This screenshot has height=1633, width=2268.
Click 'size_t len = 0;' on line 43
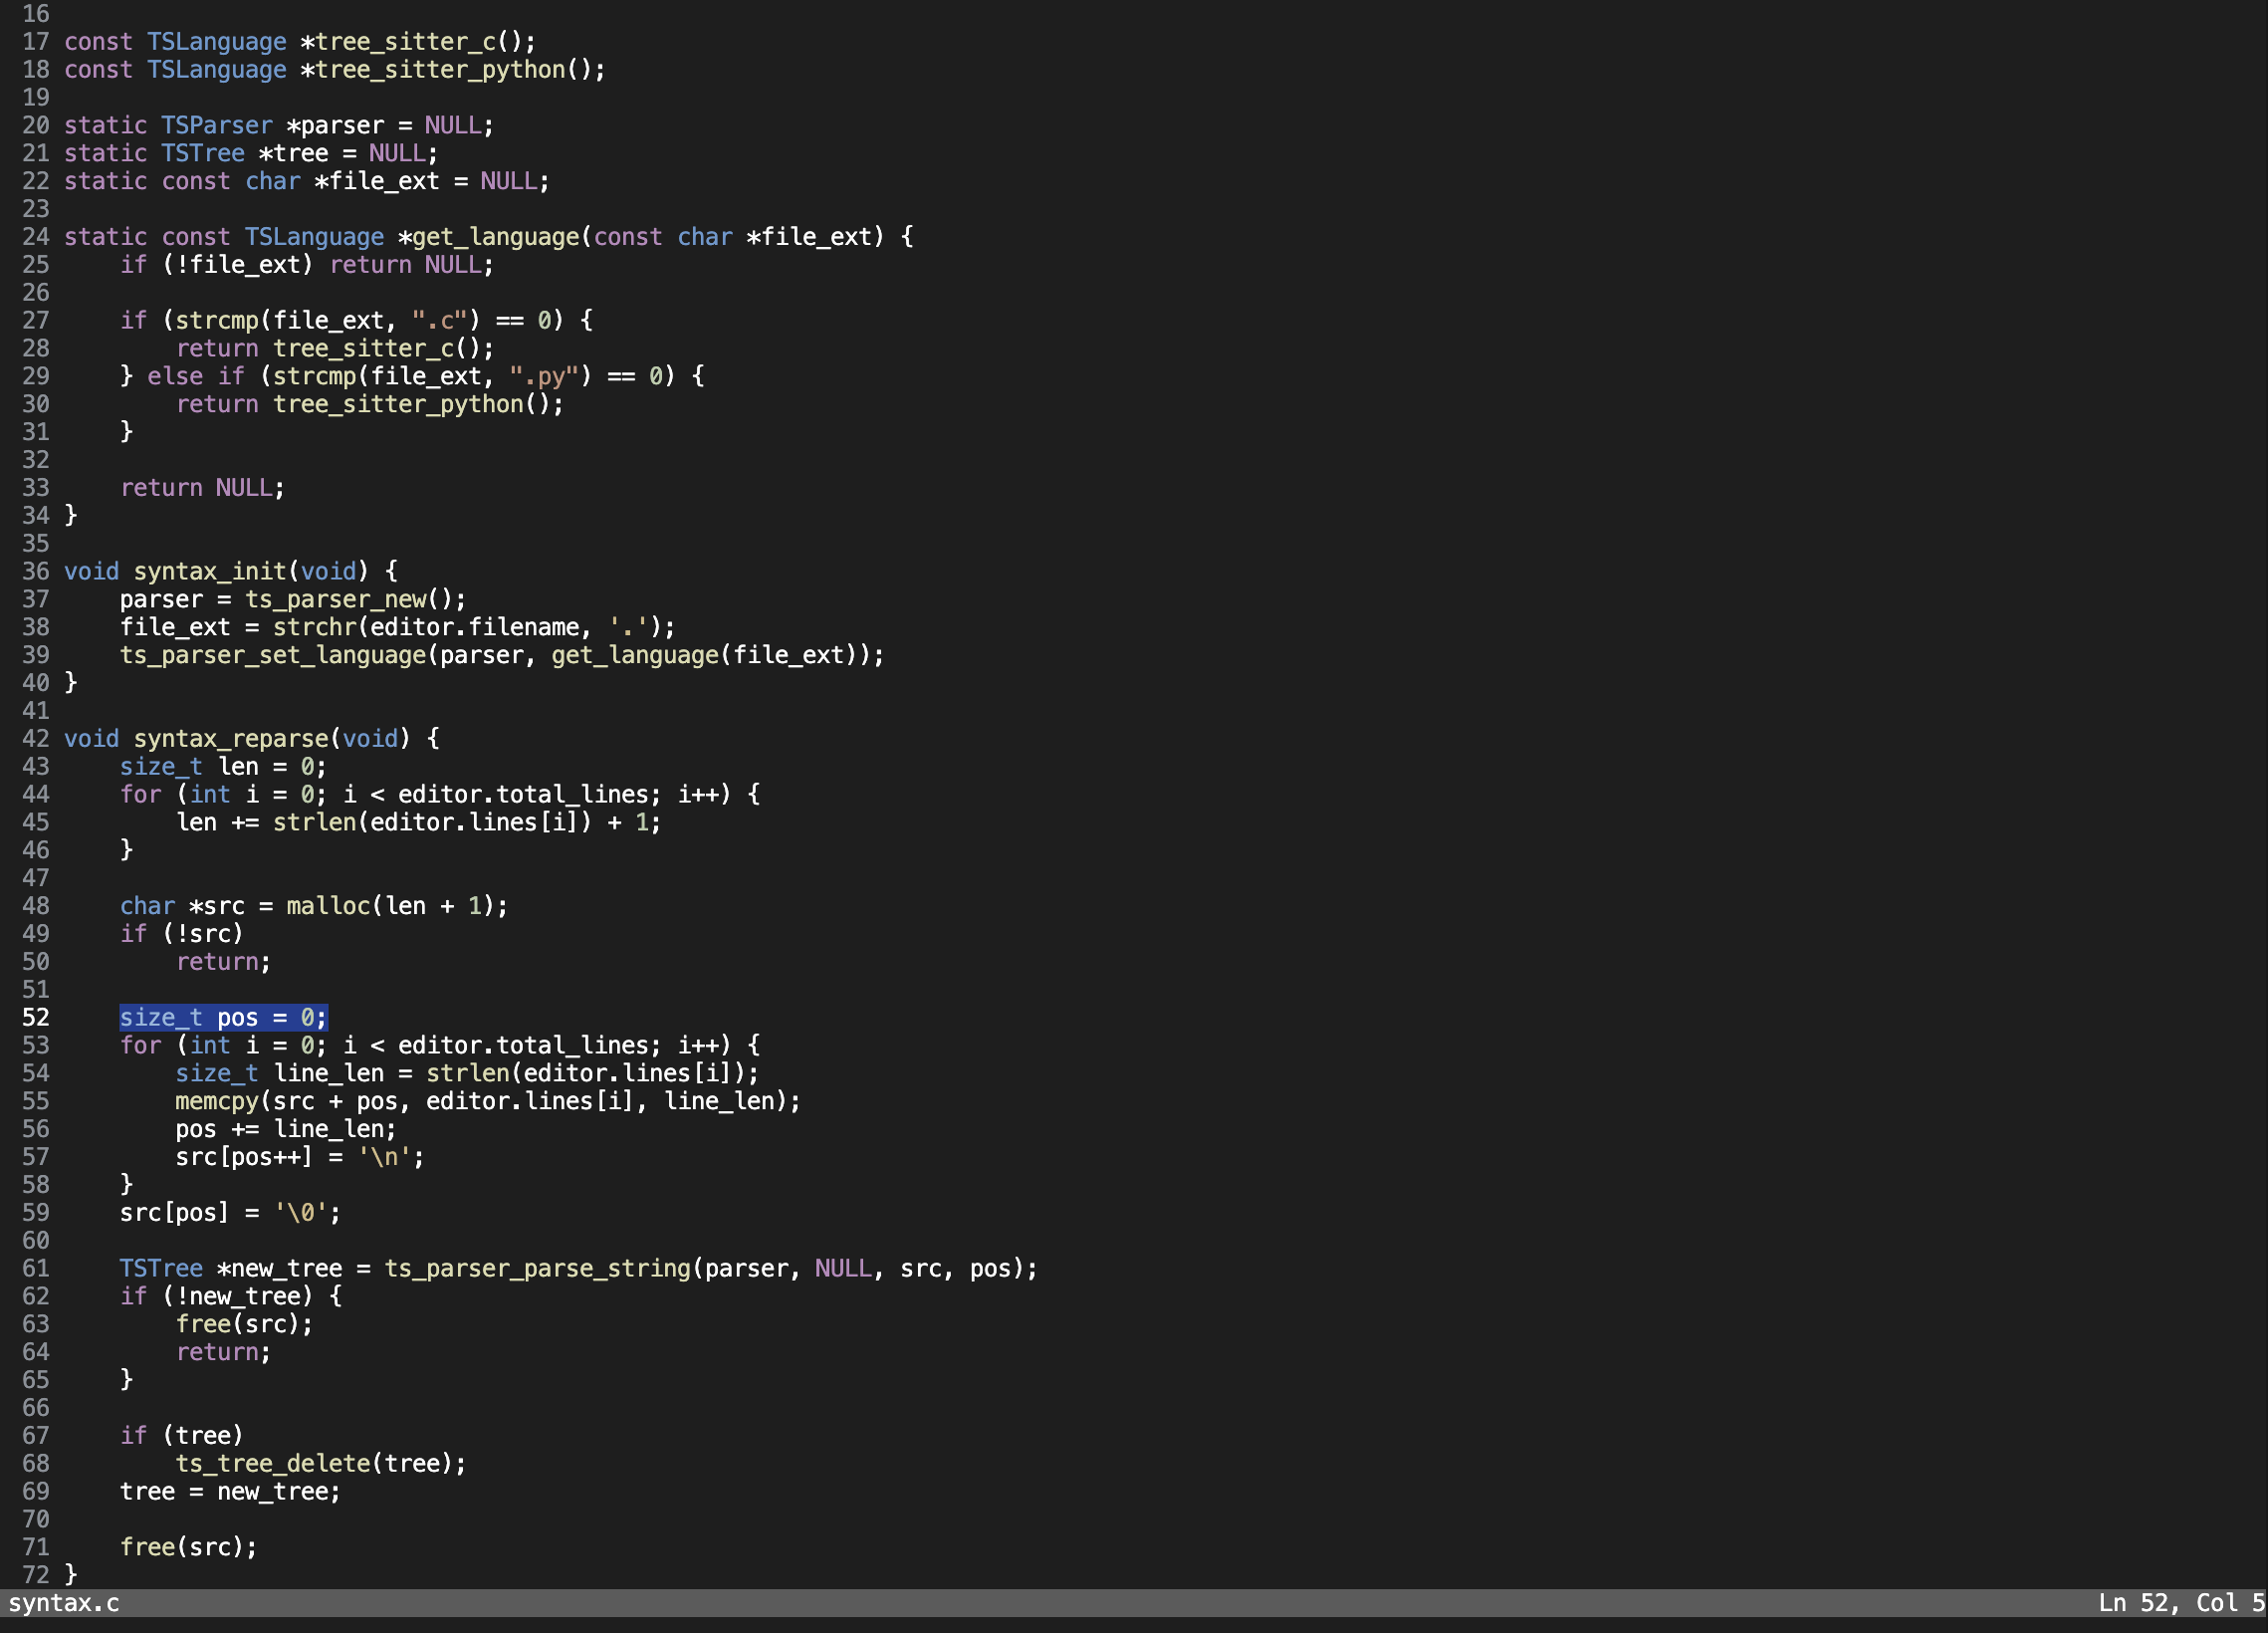point(223,767)
